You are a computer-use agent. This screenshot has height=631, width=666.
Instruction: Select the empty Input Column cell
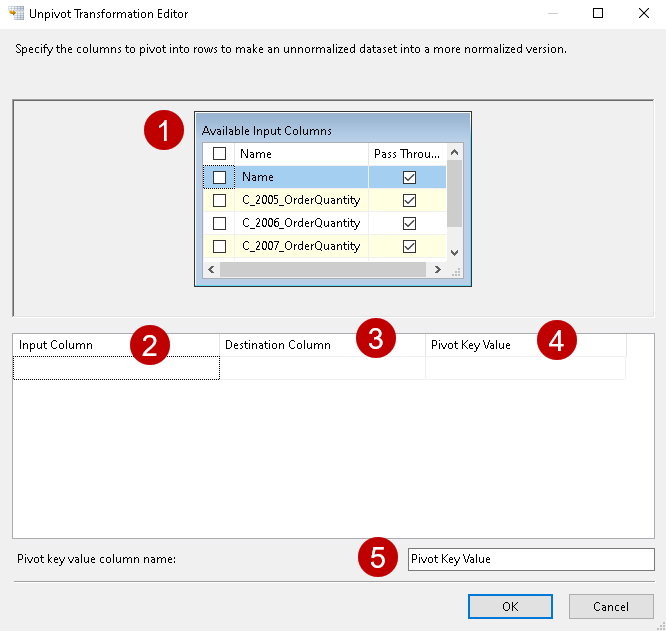pos(116,368)
